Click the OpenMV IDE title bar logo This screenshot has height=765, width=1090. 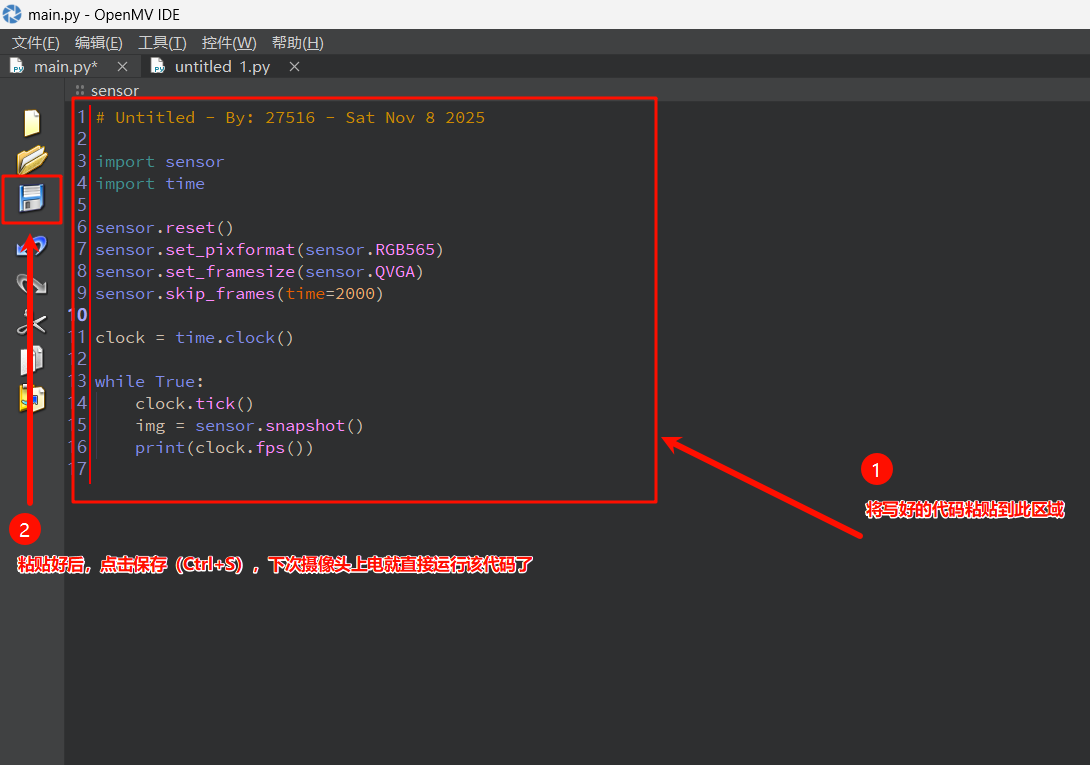[x=12, y=14]
